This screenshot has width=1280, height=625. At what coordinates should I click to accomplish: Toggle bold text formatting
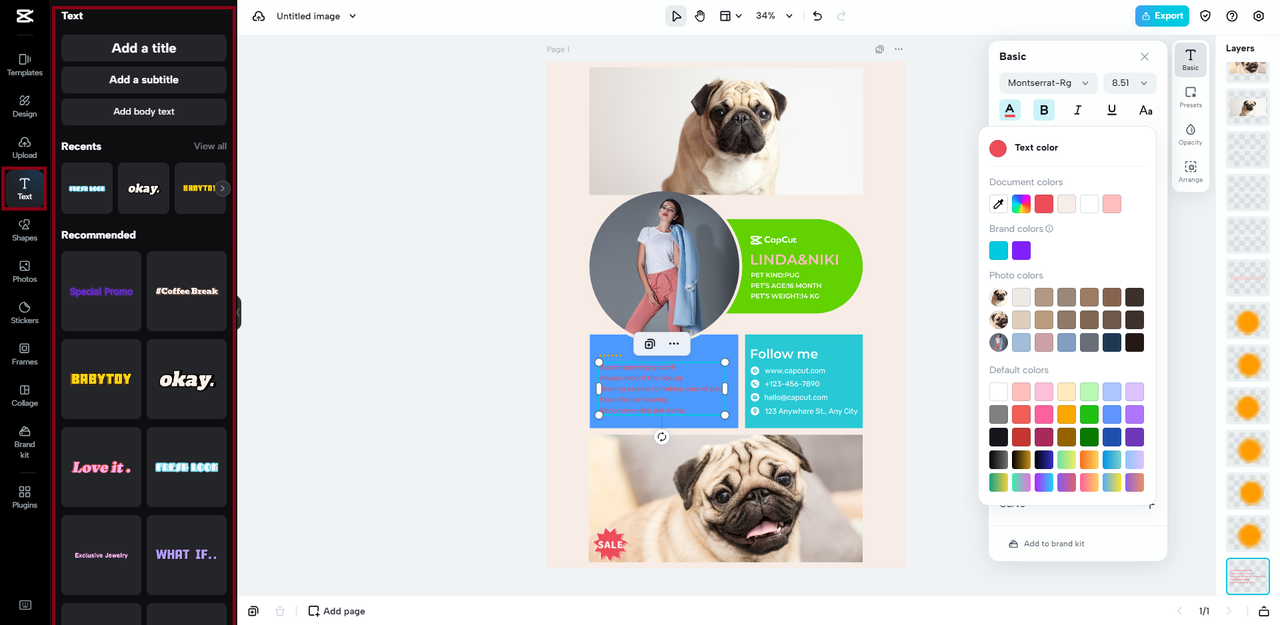[1044, 110]
